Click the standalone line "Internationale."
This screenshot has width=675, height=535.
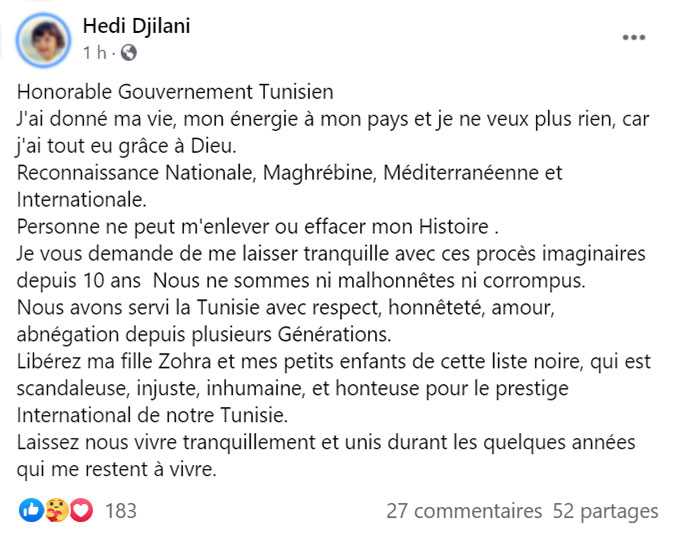[x=82, y=200]
